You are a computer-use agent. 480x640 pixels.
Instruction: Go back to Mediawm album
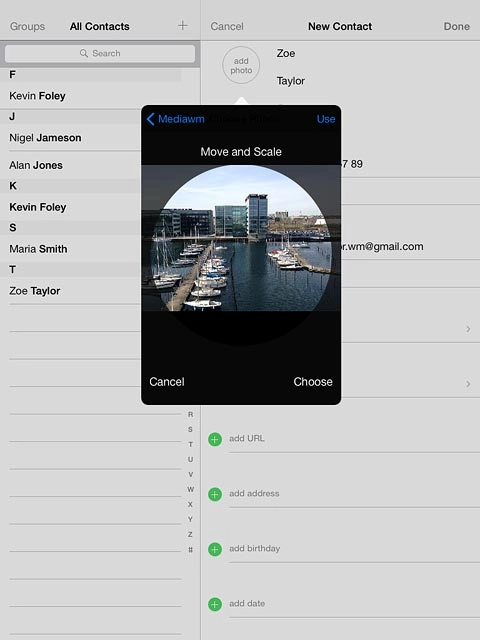point(176,119)
